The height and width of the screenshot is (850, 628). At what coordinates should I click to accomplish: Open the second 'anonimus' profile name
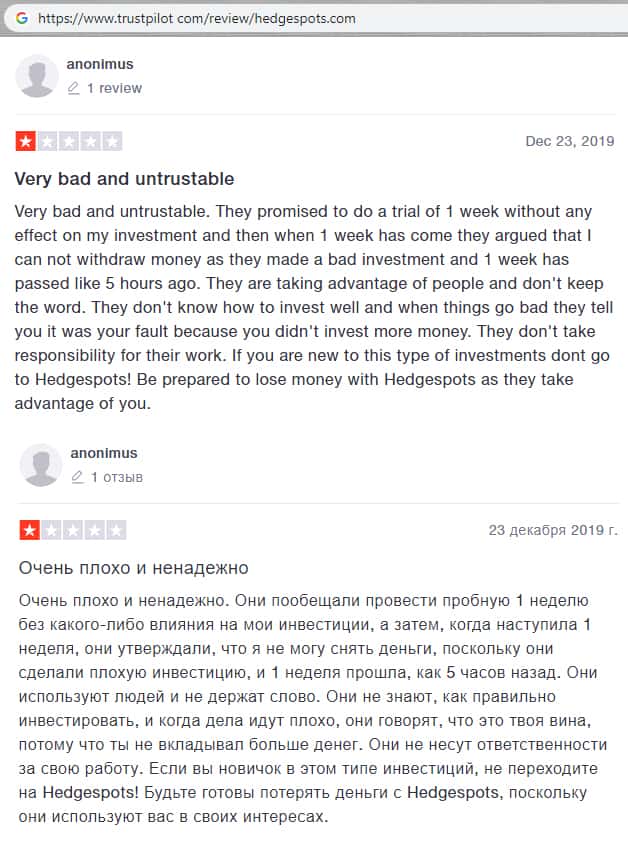[104, 453]
